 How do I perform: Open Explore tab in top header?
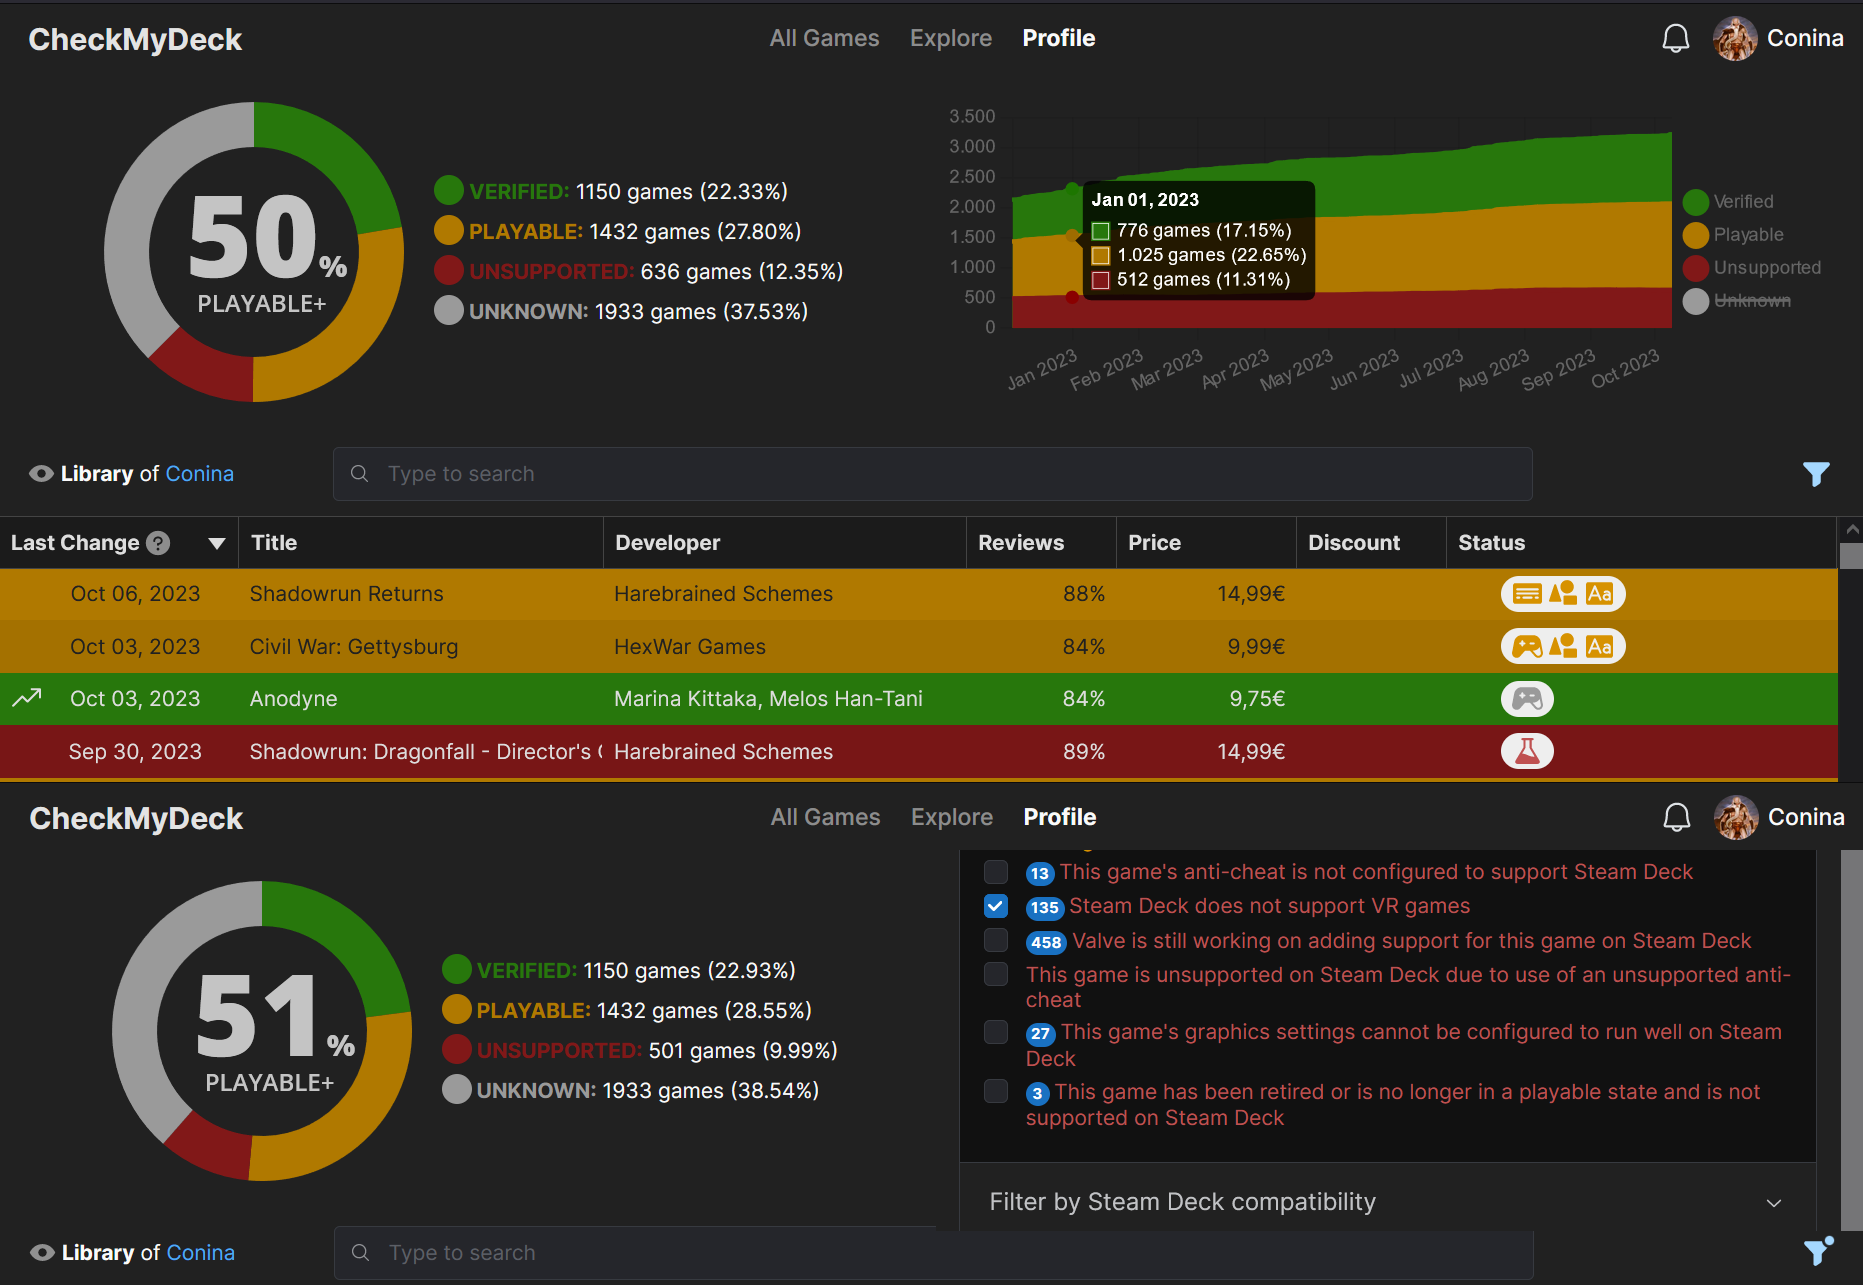951,38
